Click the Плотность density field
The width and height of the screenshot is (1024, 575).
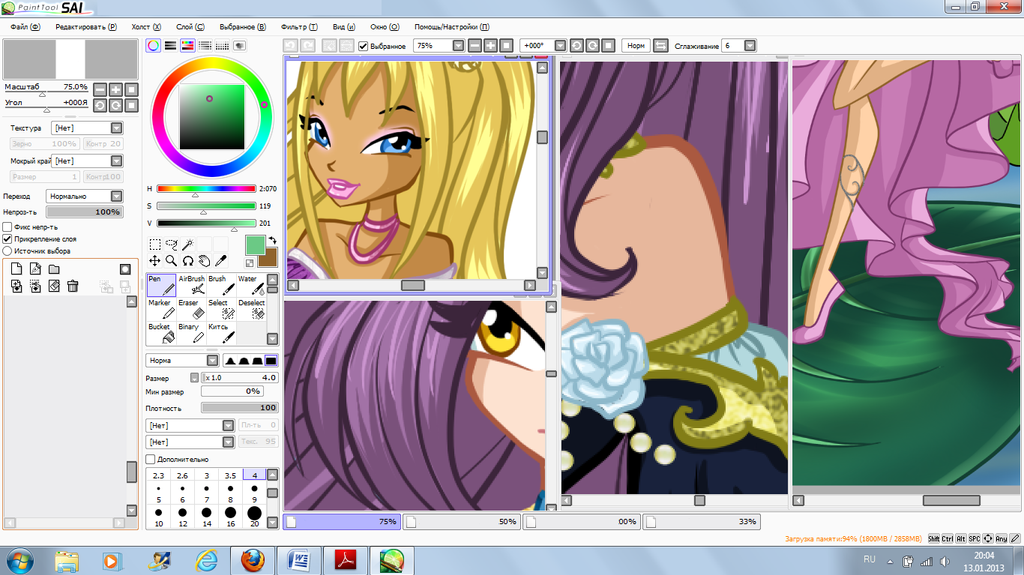click(239, 408)
